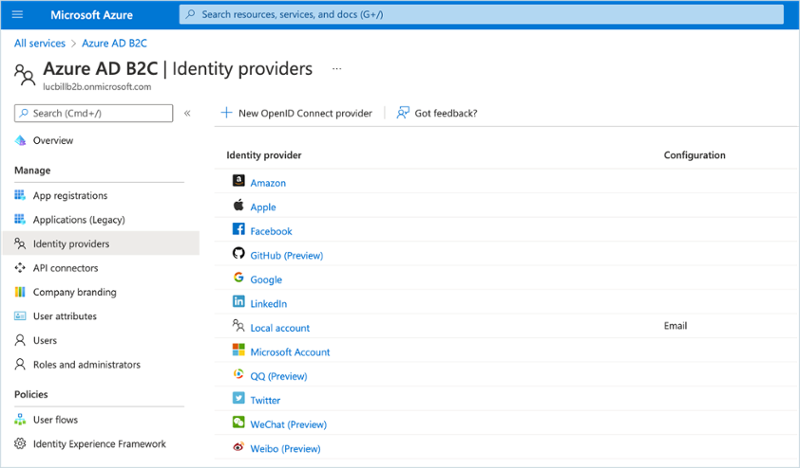The height and width of the screenshot is (468, 800).
Task: Click the global search resources field
Action: (481, 14)
